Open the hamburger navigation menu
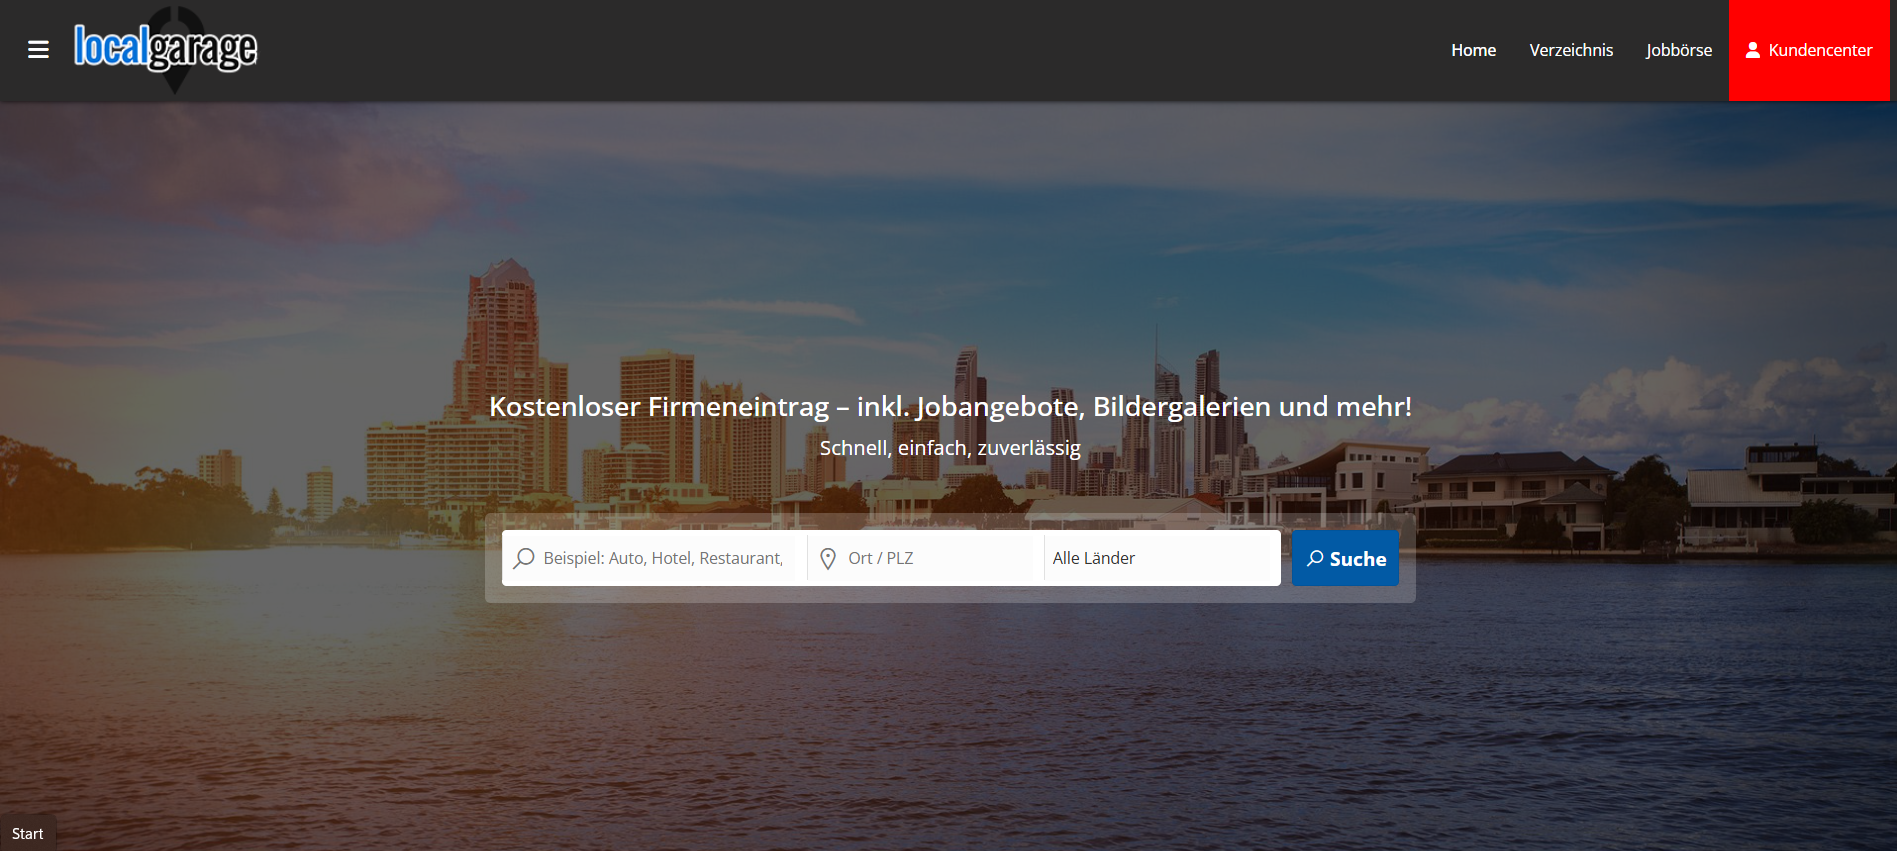This screenshot has height=851, width=1897. coord(38,50)
